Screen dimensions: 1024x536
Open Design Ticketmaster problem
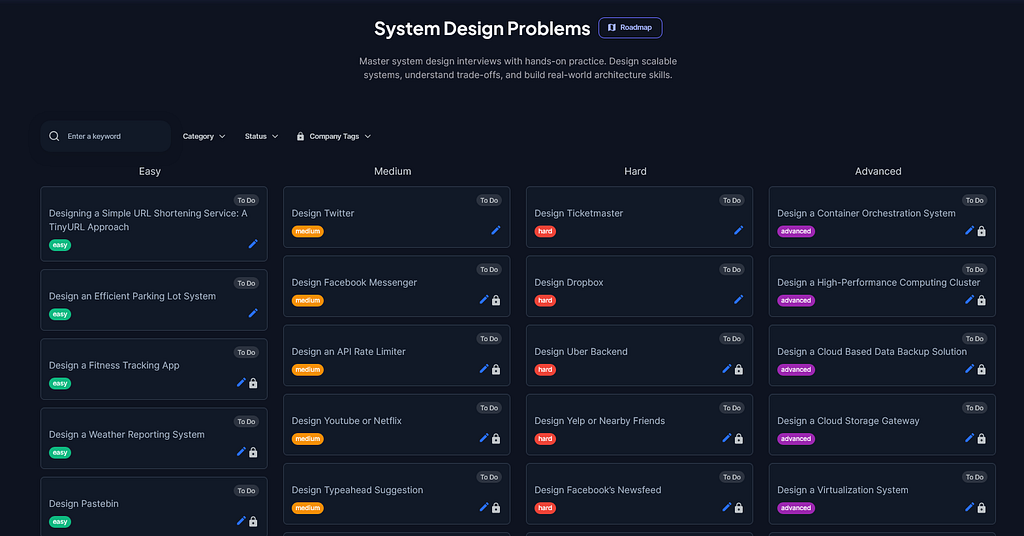point(579,213)
